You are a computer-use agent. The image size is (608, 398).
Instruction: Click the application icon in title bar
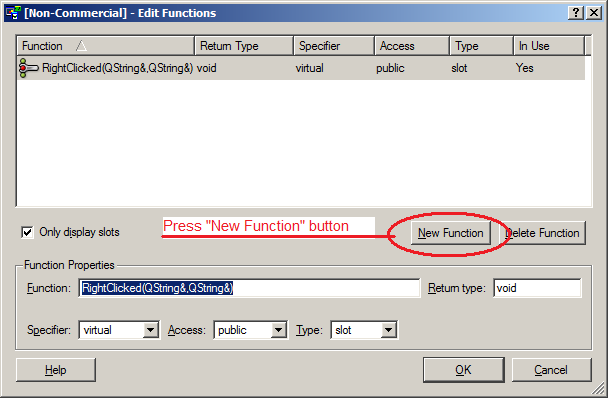click(x=13, y=13)
